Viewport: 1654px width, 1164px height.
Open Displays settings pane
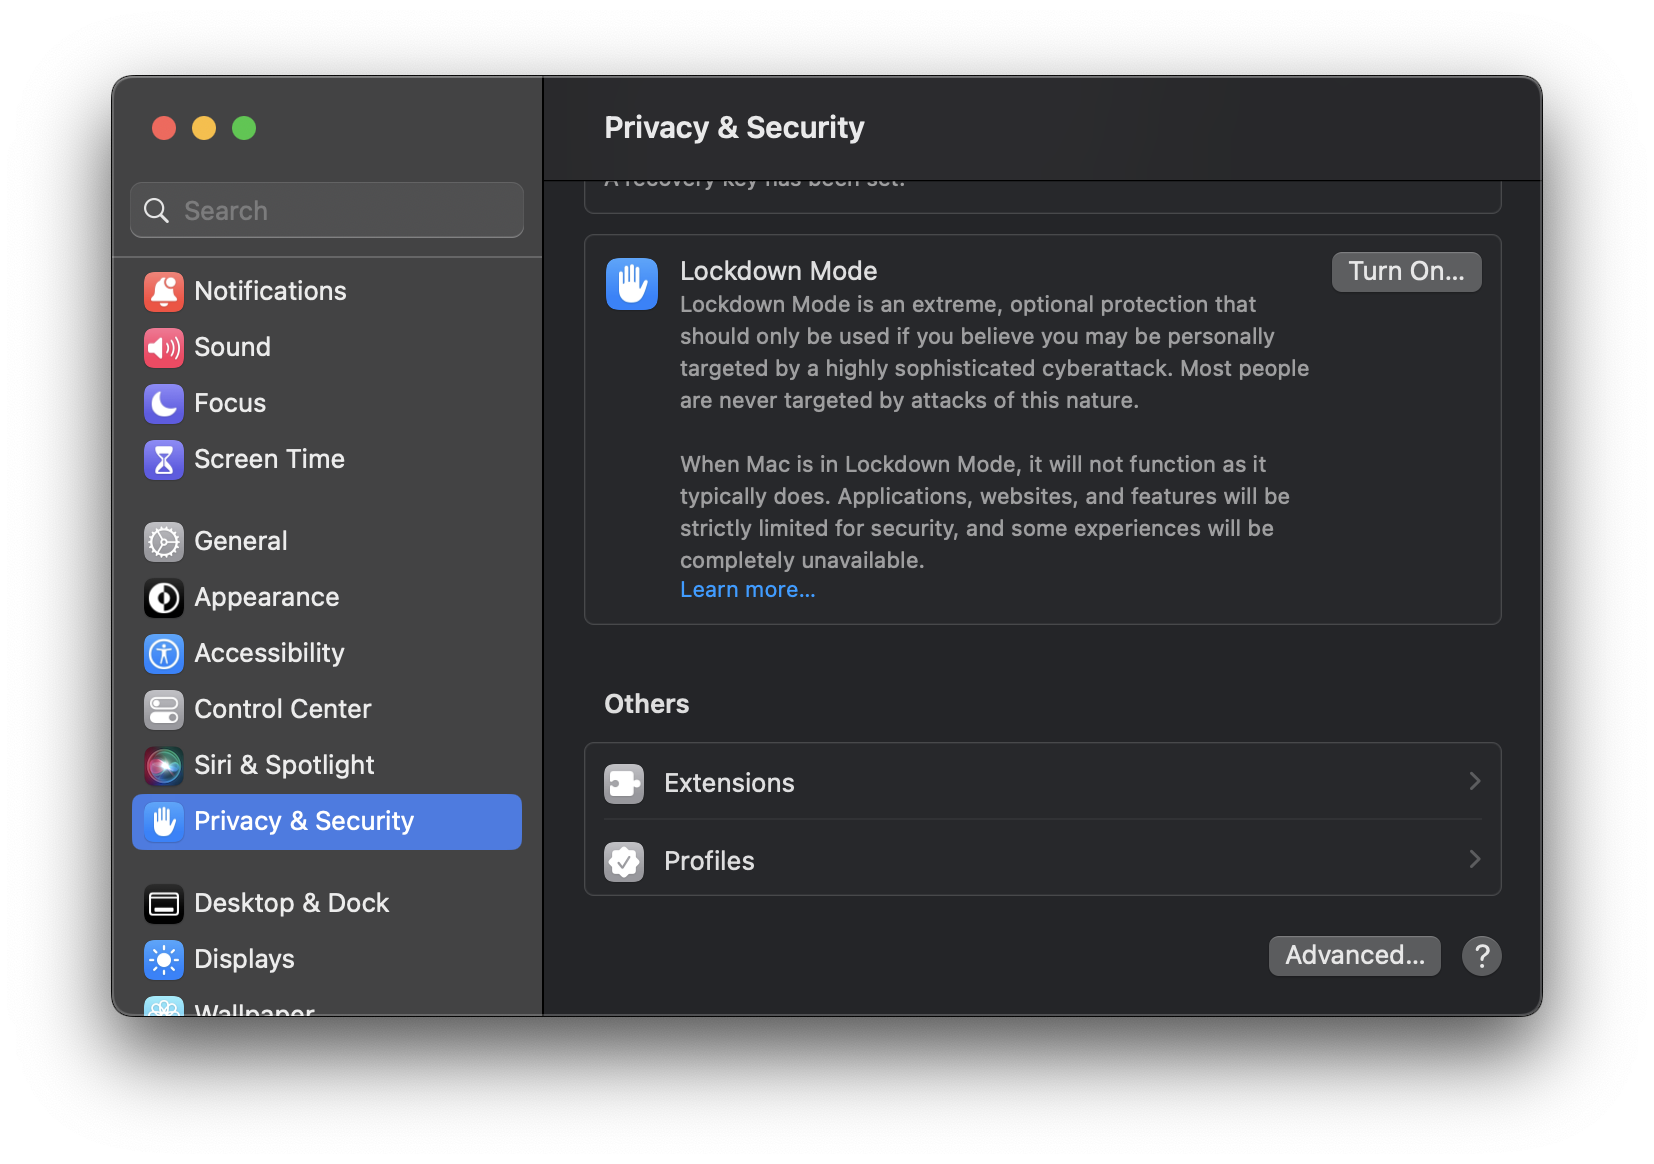244,959
